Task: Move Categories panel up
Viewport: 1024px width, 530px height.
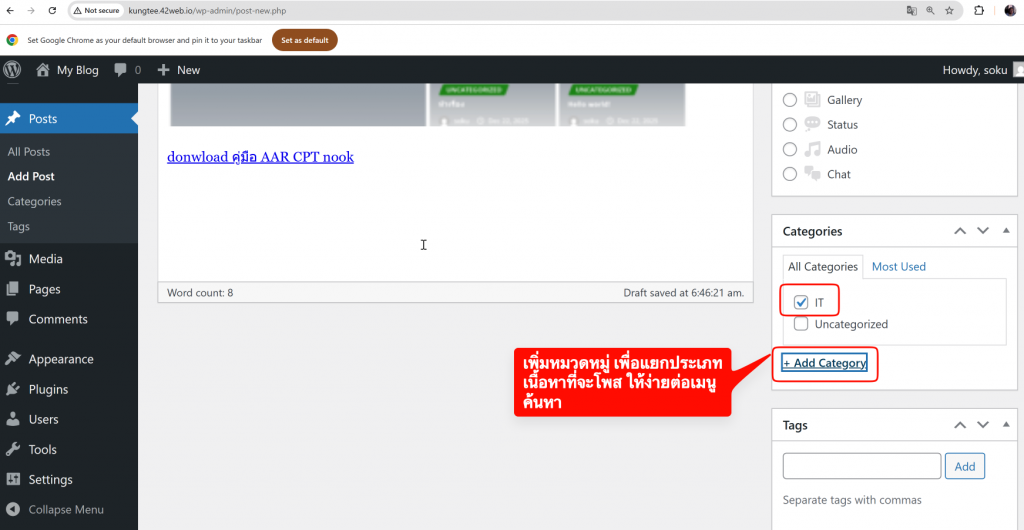Action: pos(960,231)
